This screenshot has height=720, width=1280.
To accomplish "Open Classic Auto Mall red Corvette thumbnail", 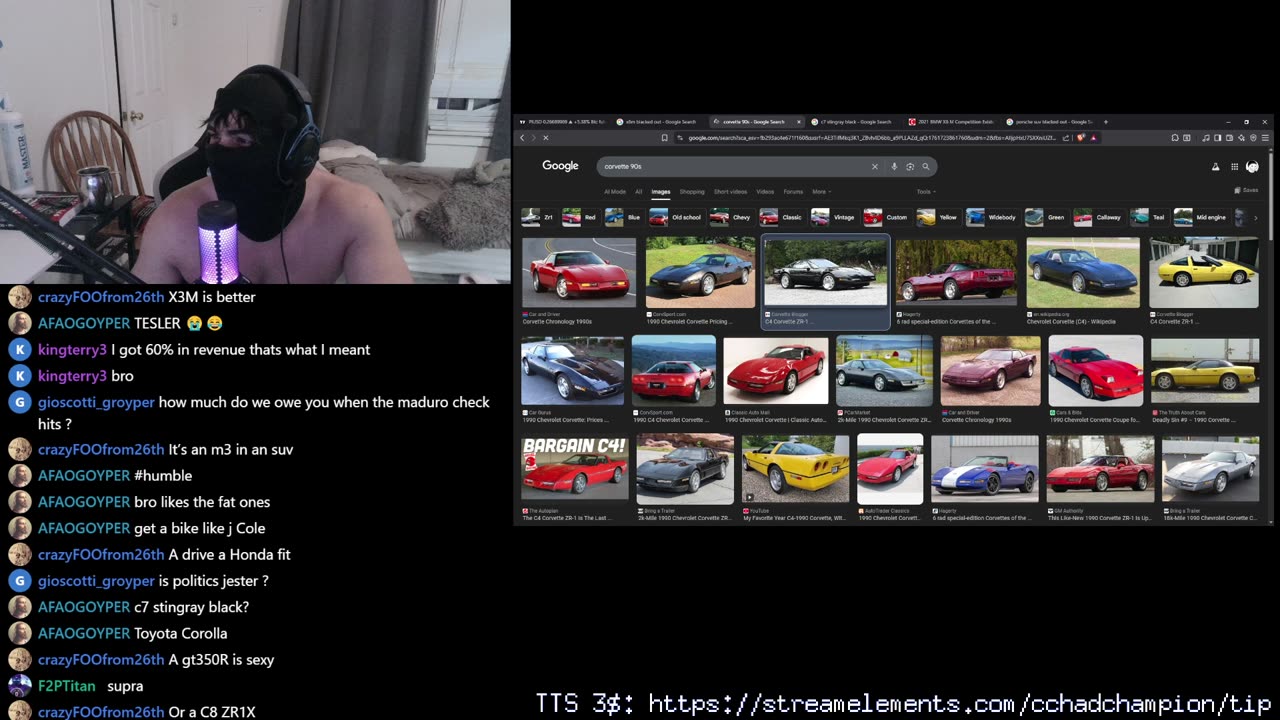I will [776, 370].
